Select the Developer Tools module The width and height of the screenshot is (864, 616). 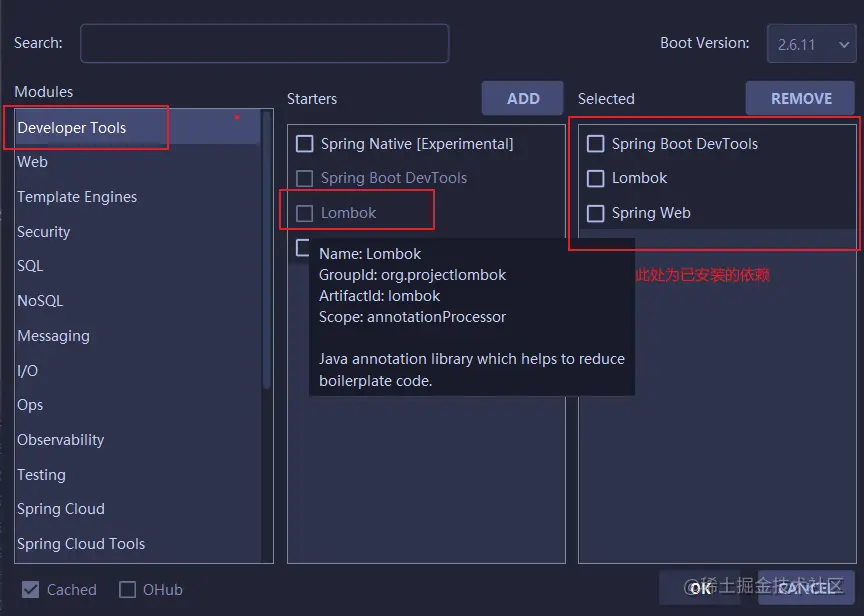point(138,127)
